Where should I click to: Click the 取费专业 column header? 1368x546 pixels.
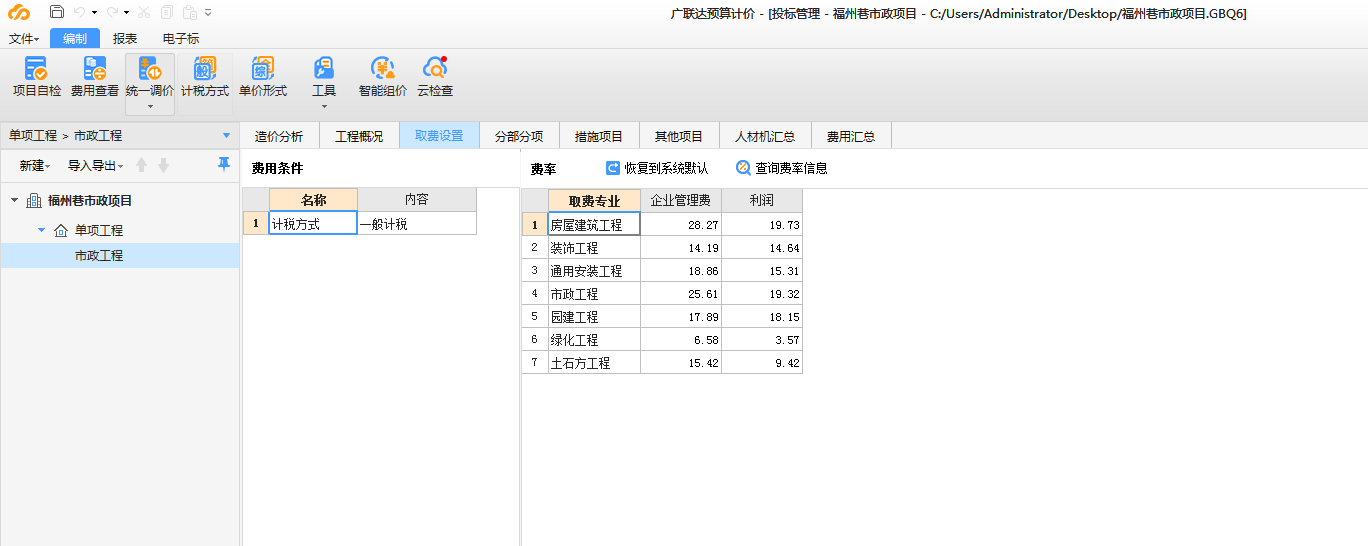[x=594, y=200]
